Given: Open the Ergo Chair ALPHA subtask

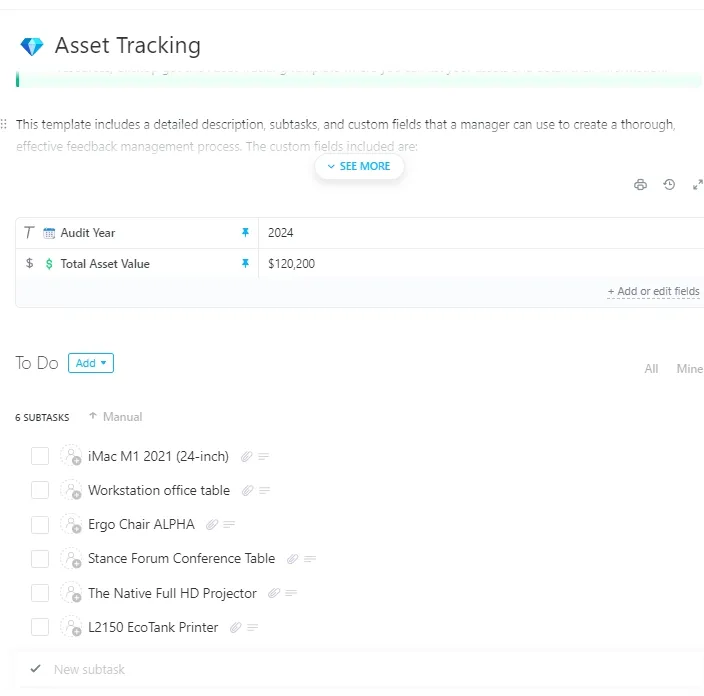Looking at the screenshot, I should [141, 524].
